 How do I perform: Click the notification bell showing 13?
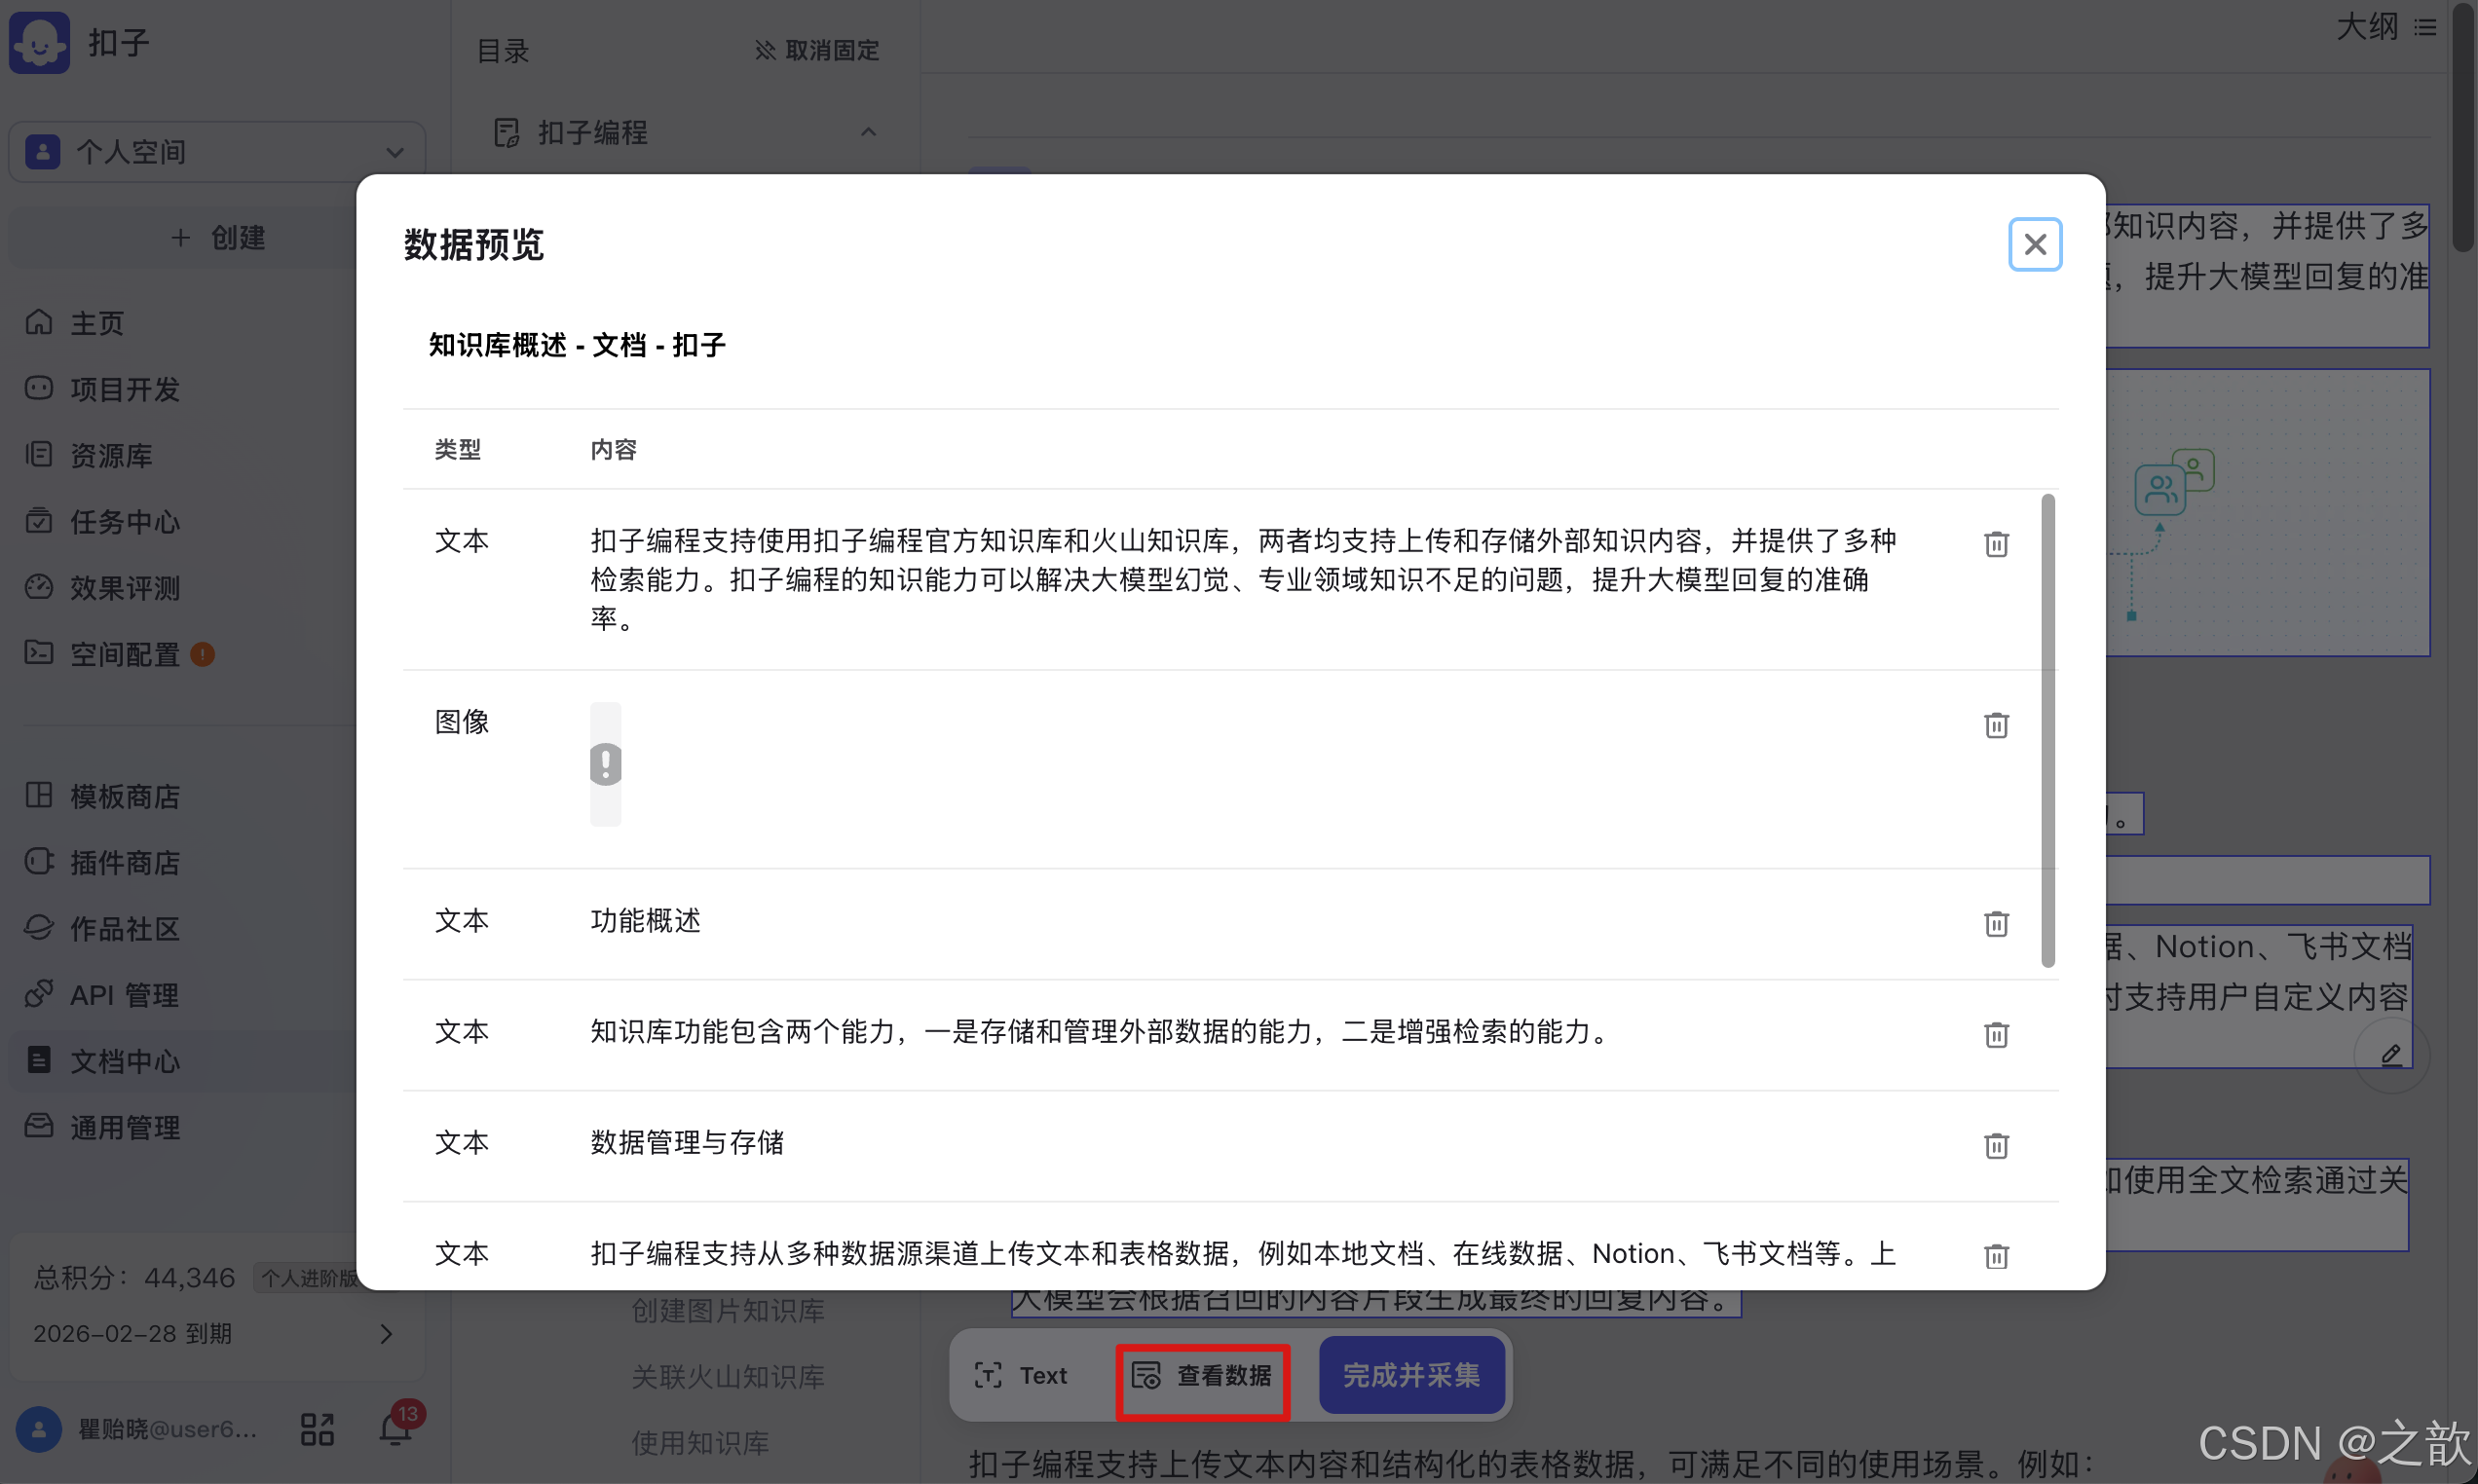click(x=394, y=1429)
